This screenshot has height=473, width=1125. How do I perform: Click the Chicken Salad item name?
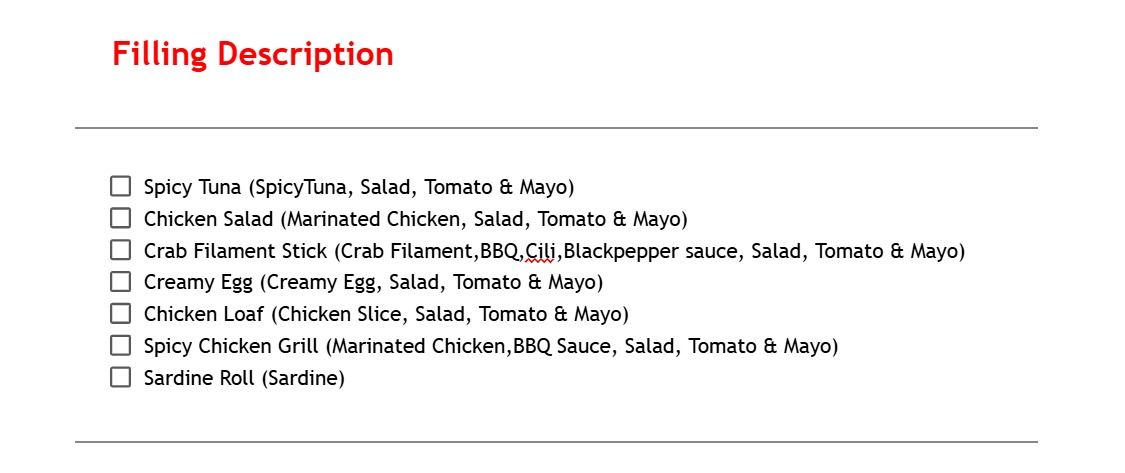208,219
